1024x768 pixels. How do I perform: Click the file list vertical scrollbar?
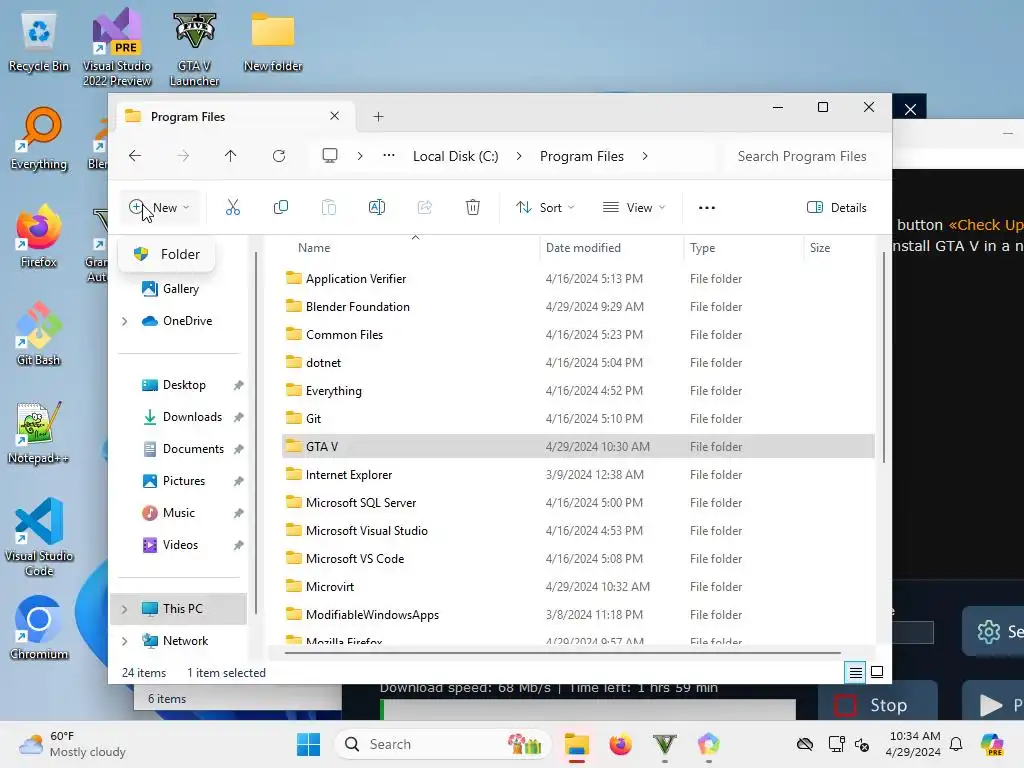coord(884,358)
